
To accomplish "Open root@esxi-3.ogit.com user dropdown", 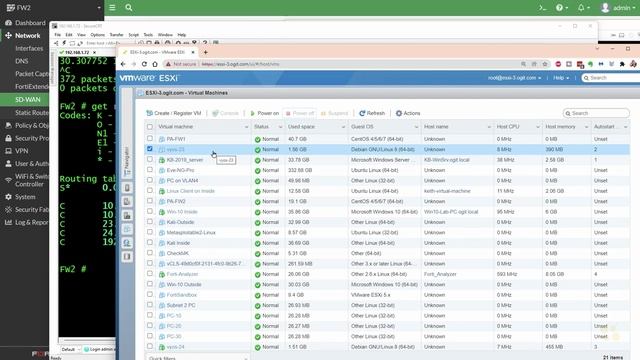I will (514, 78).
